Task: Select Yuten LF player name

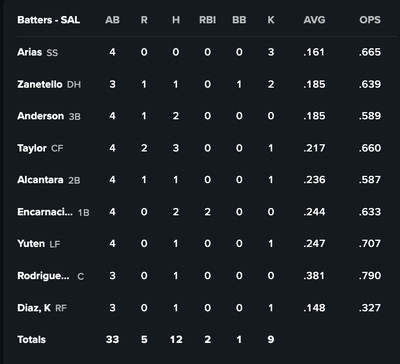Action: click(x=31, y=244)
